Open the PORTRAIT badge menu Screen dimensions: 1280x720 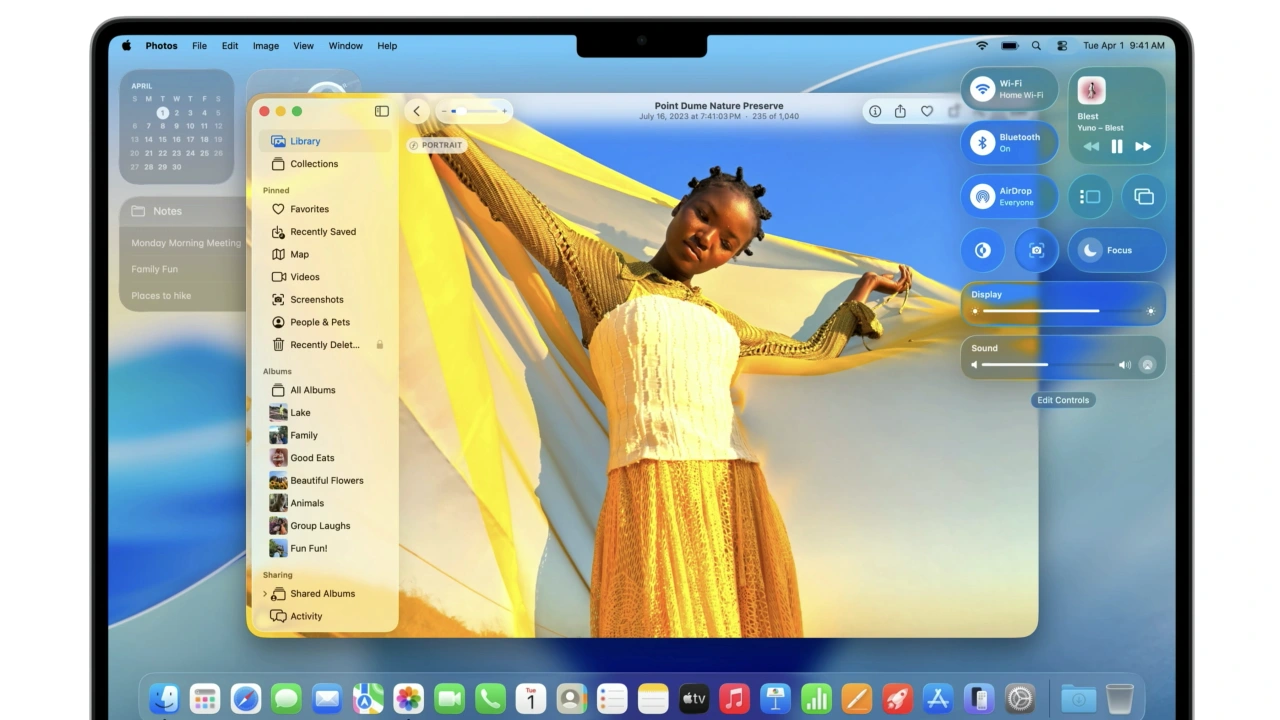click(436, 145)
